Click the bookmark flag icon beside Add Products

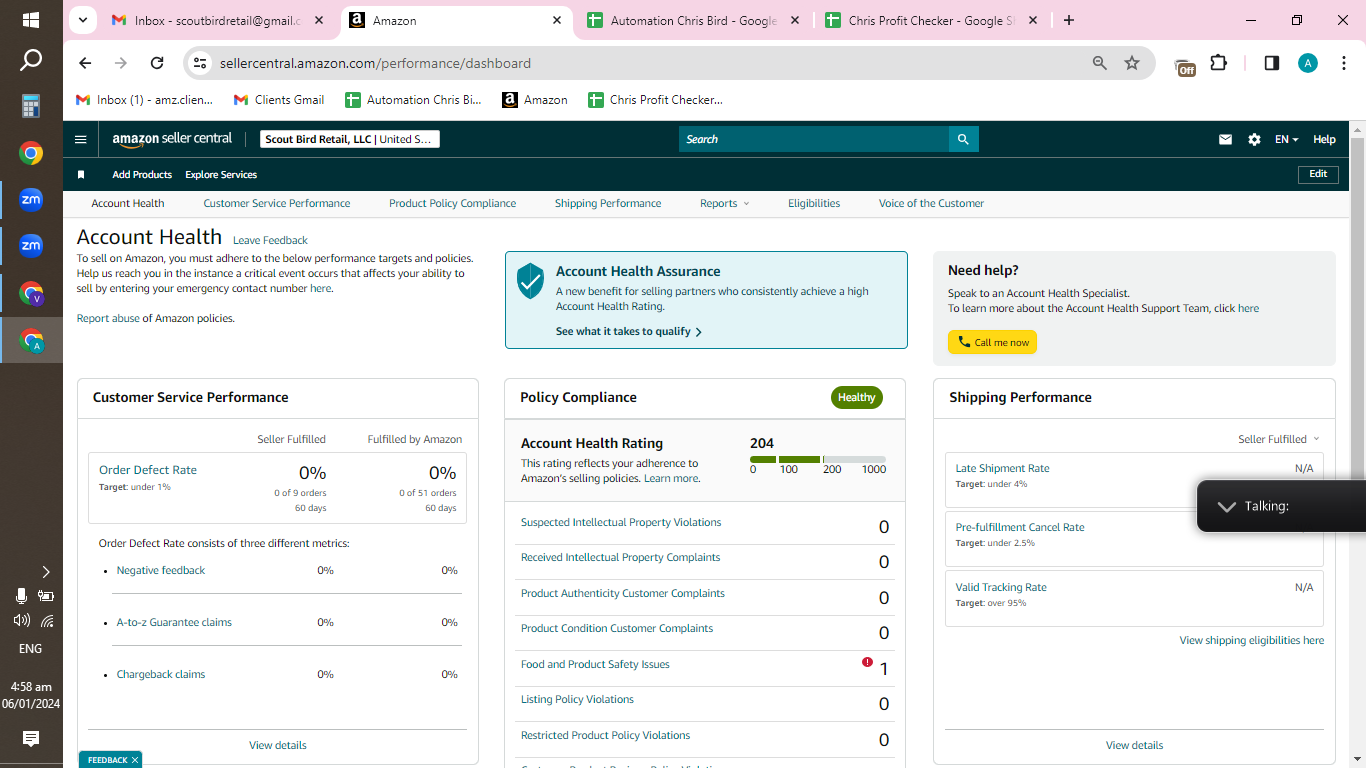click(81, 175)
